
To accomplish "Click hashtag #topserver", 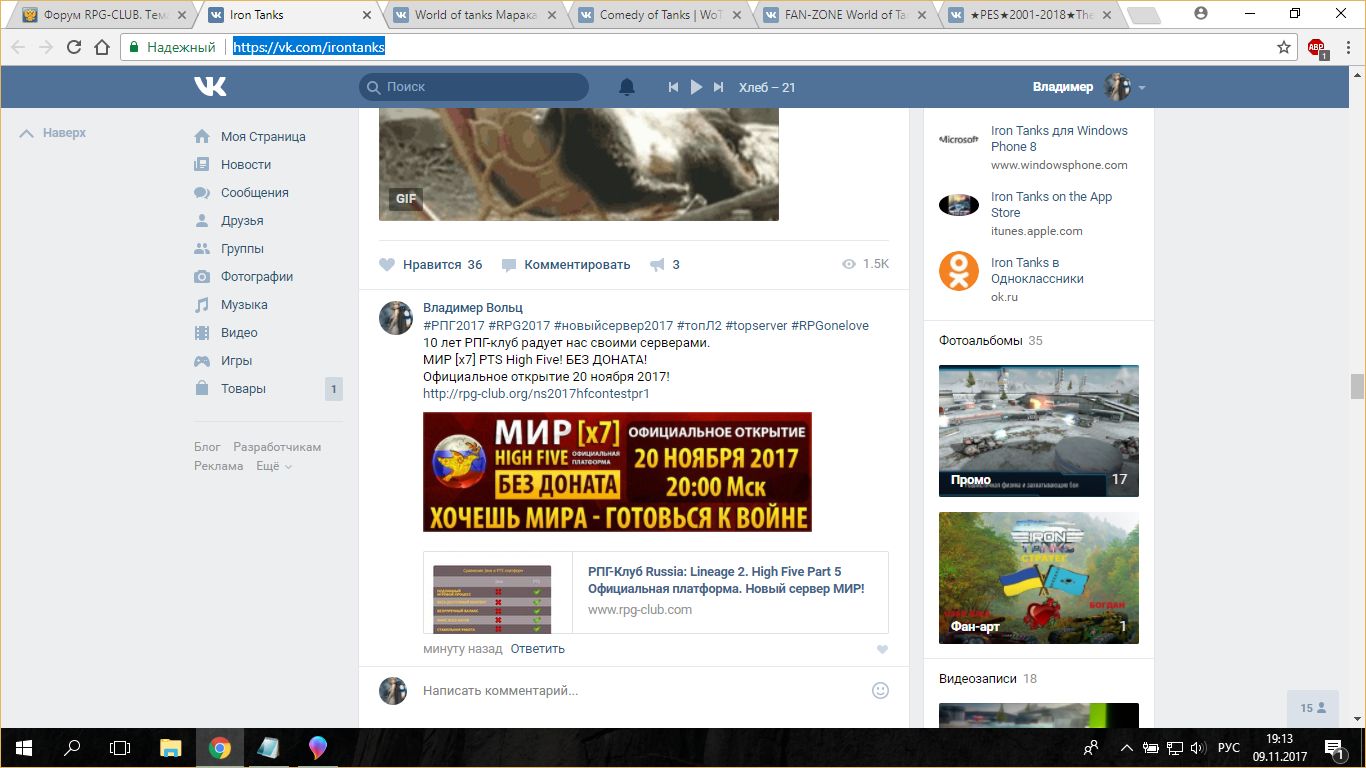I will click(755, 325).
